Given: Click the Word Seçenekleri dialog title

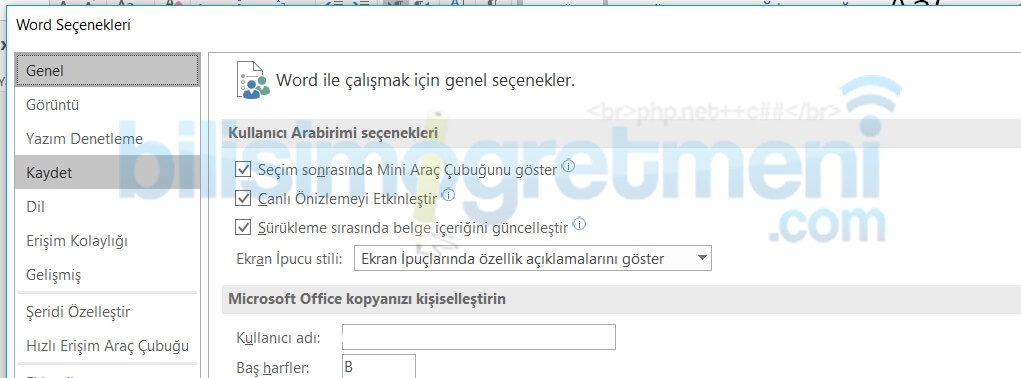Looking at the screenshot, I should 73,25.
